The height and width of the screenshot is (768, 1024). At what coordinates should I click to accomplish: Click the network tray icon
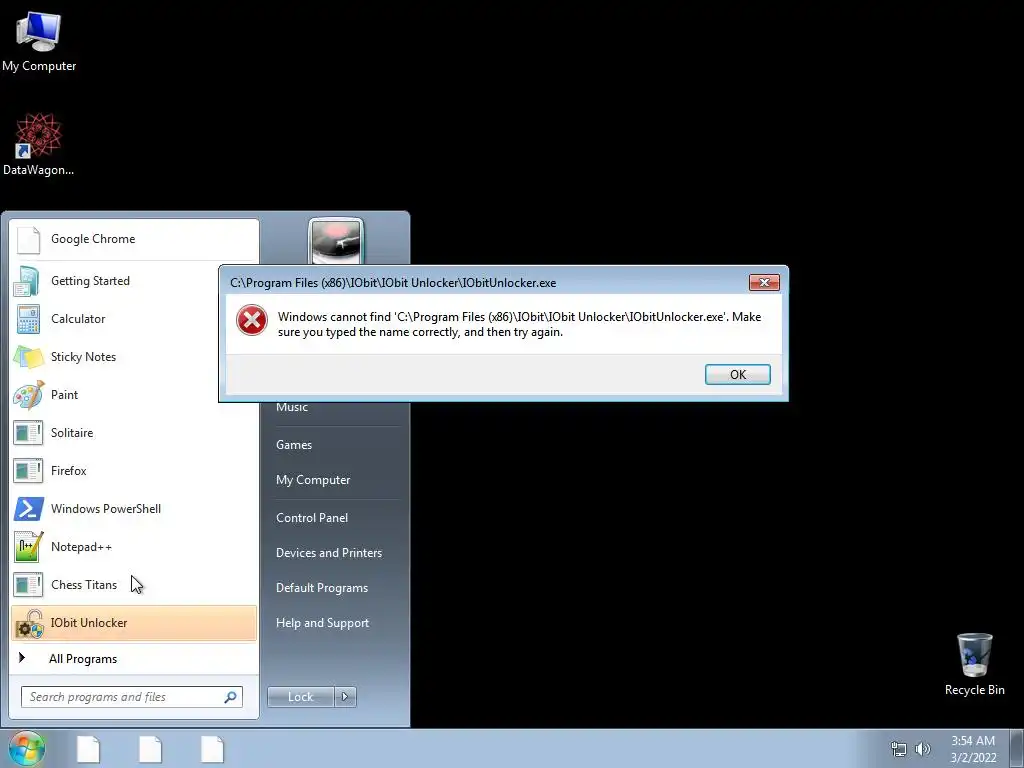(x=899, y=749)
